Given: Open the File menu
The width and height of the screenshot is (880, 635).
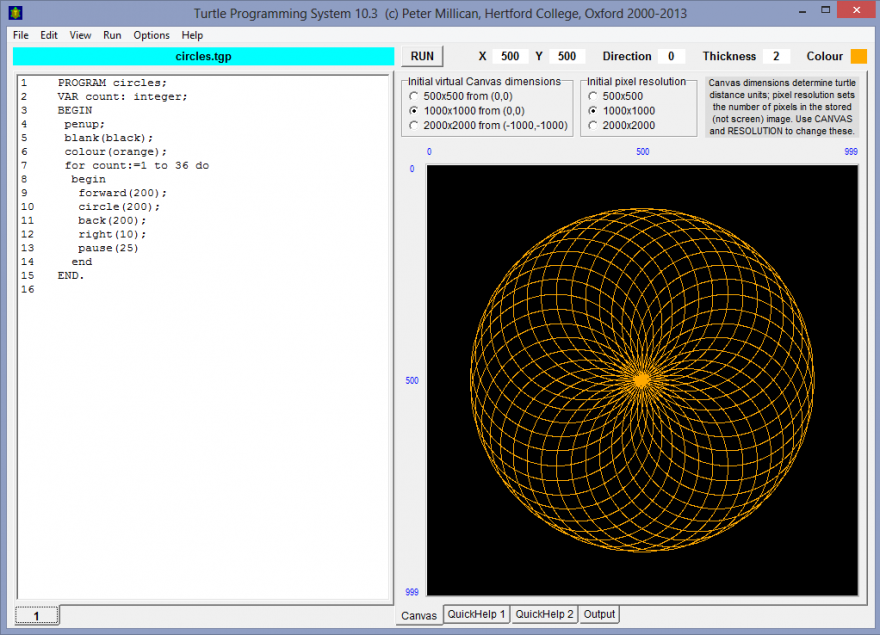Looking at the screenshot, I should [x=21, y=35].
